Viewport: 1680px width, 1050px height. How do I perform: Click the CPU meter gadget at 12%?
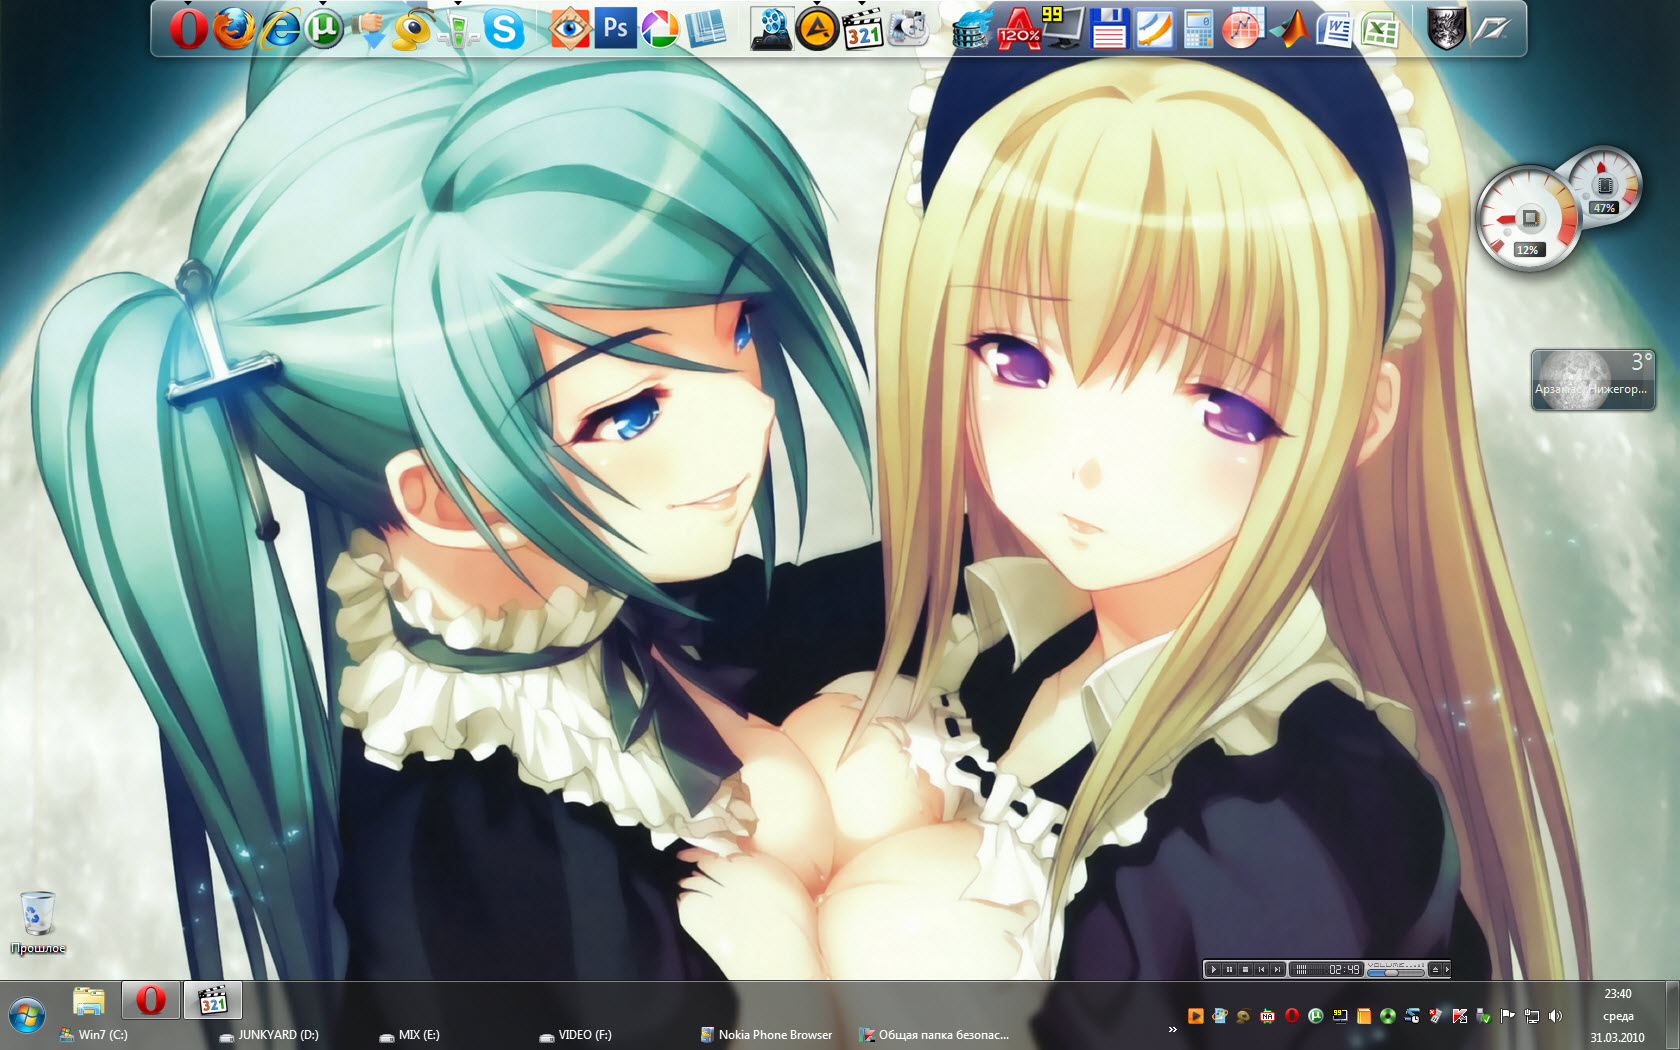pyautogui.click(x=1528, y=218)
